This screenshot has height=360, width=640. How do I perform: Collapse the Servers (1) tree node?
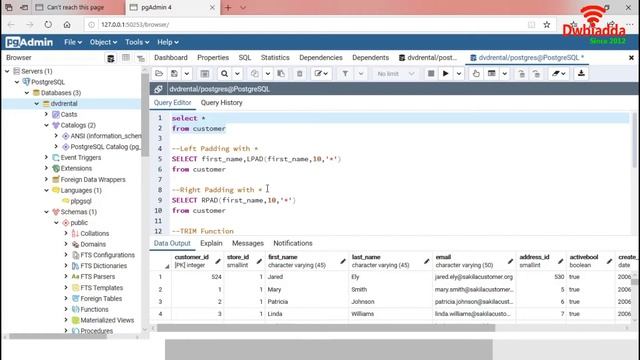[x=7, y=71]
